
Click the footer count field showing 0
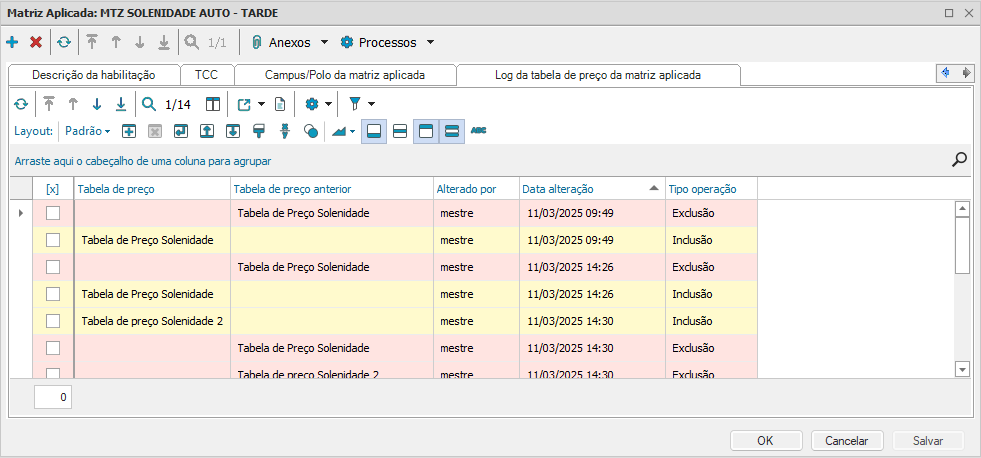[x=53, y=397]
